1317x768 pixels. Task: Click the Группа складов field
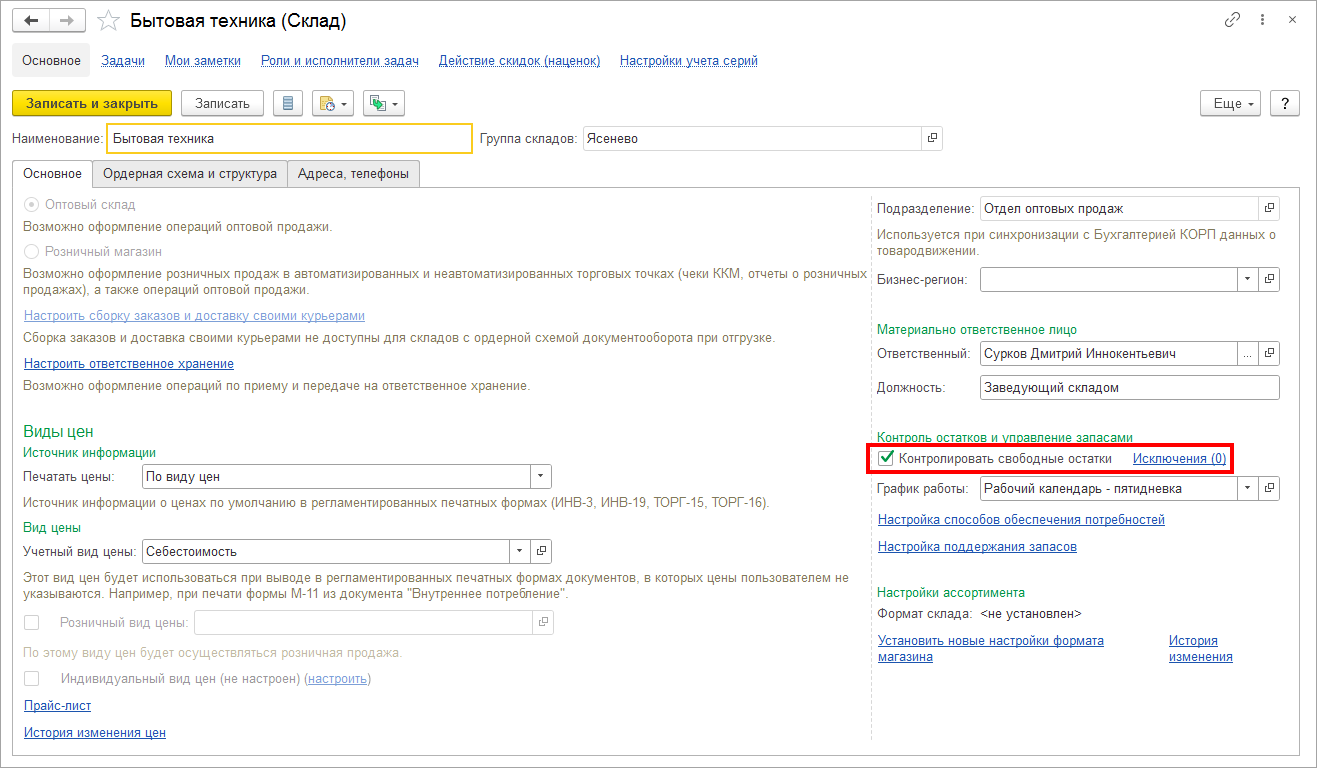tap(751, 139)
